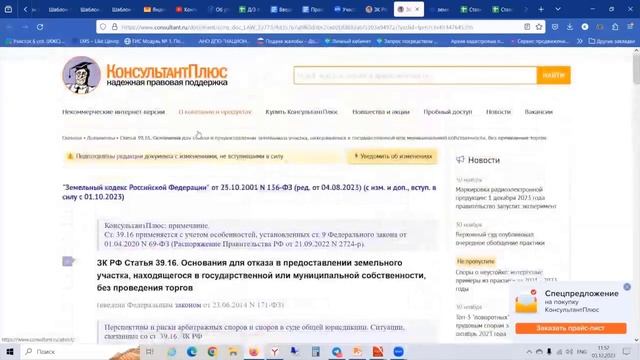Open the notification center icon
The height and width of the screenshot is (360, 640).
627,351
